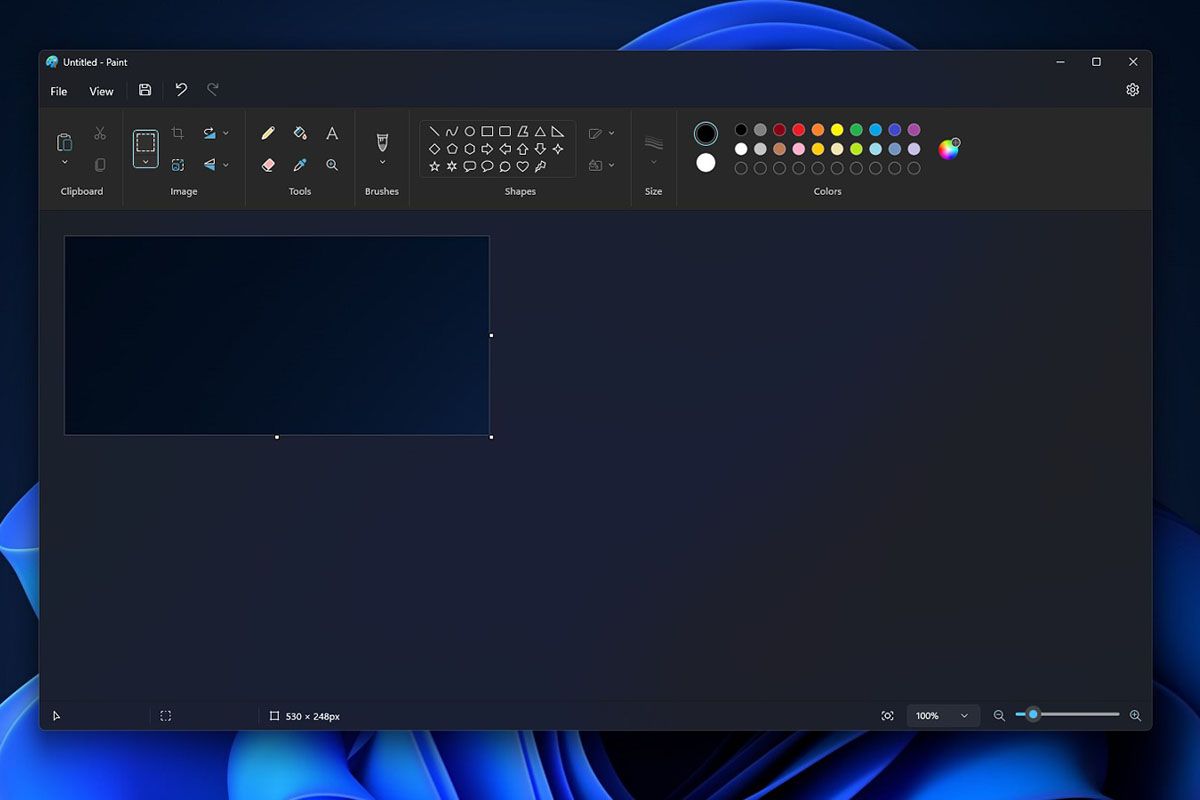This screenshot has width=1200, height=800.
Task: Select the Color picker eyedropper tool
Action: [x=300, y=165]
